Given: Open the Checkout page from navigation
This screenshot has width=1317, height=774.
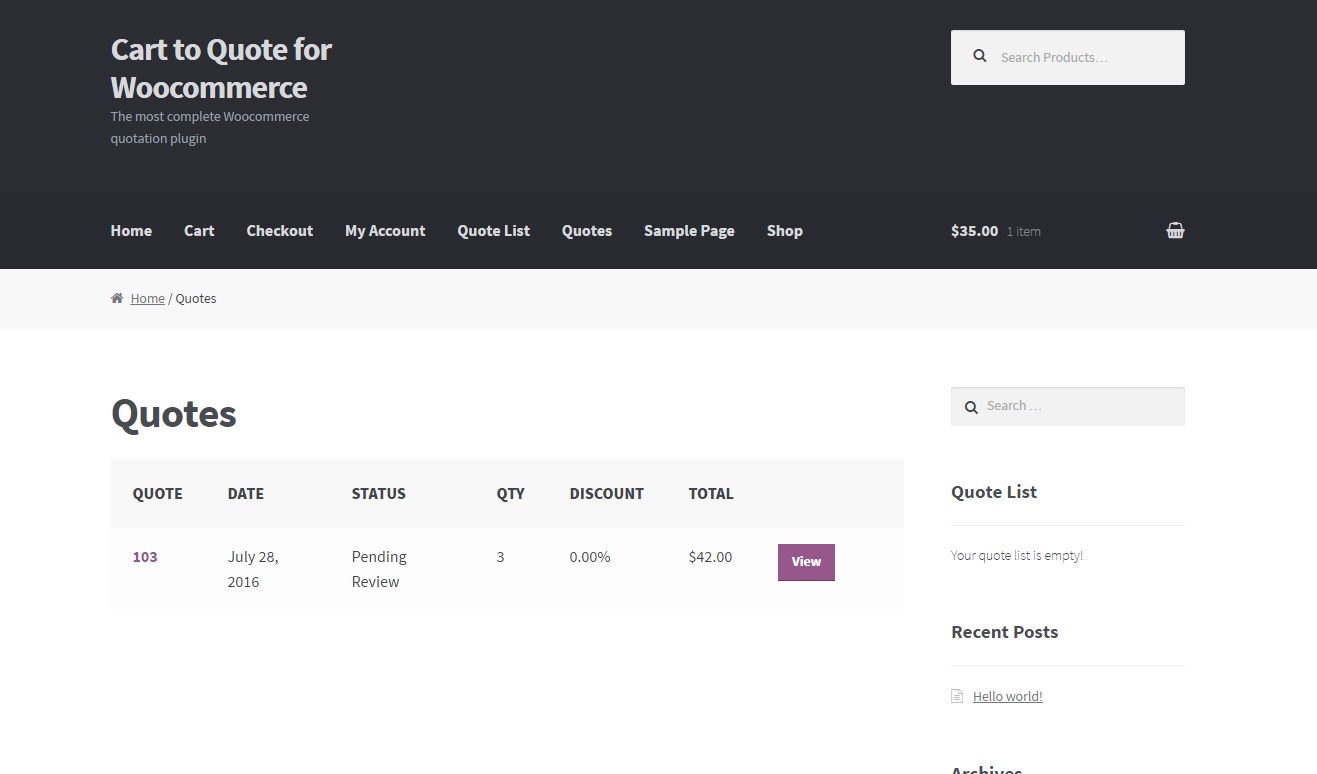Looking at the screenshot, I should click(279, 230).
